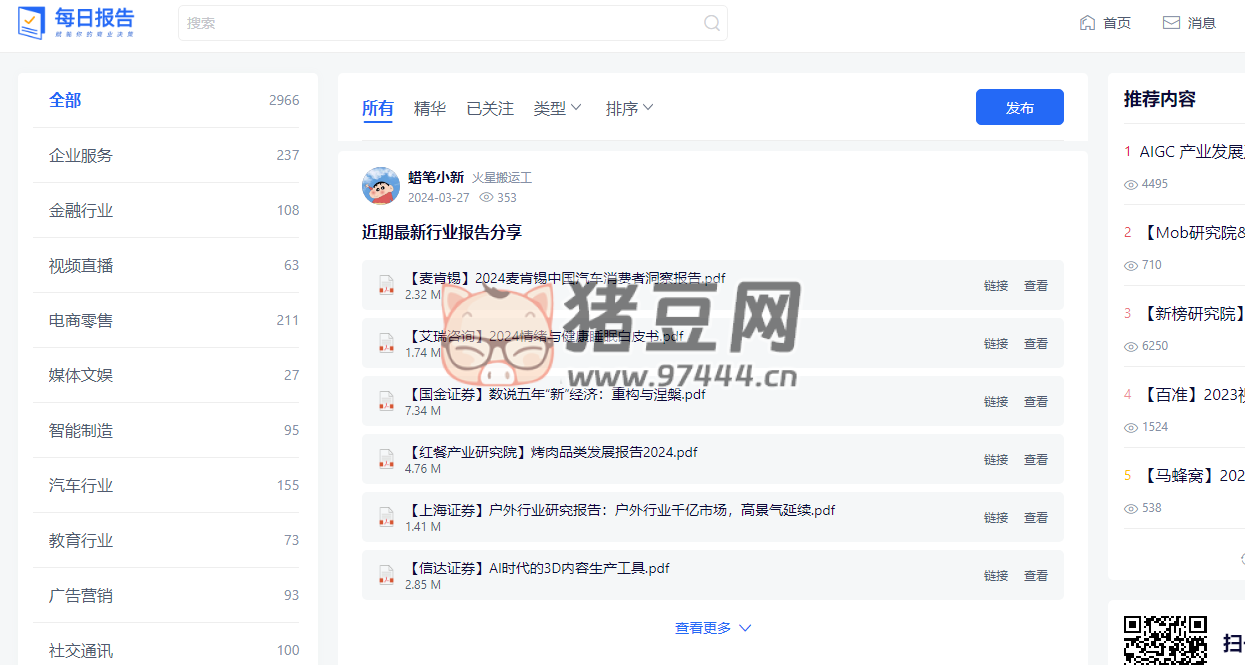Switch to the 精华 tab
1245x665 pixels.
[x=430, y=108]
